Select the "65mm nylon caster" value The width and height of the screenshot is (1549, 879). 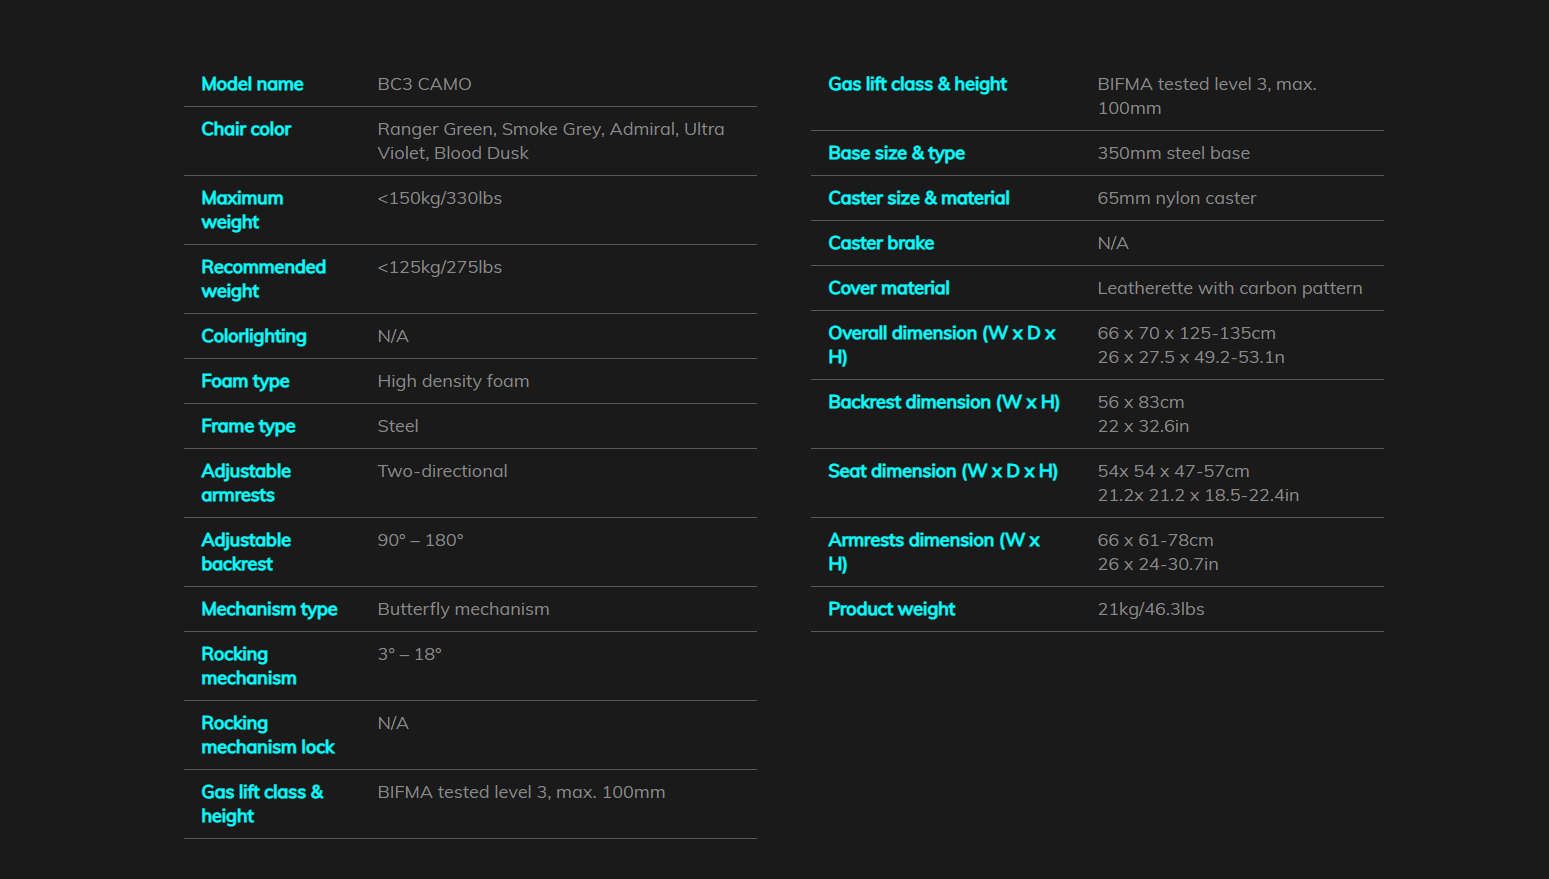1176,198
